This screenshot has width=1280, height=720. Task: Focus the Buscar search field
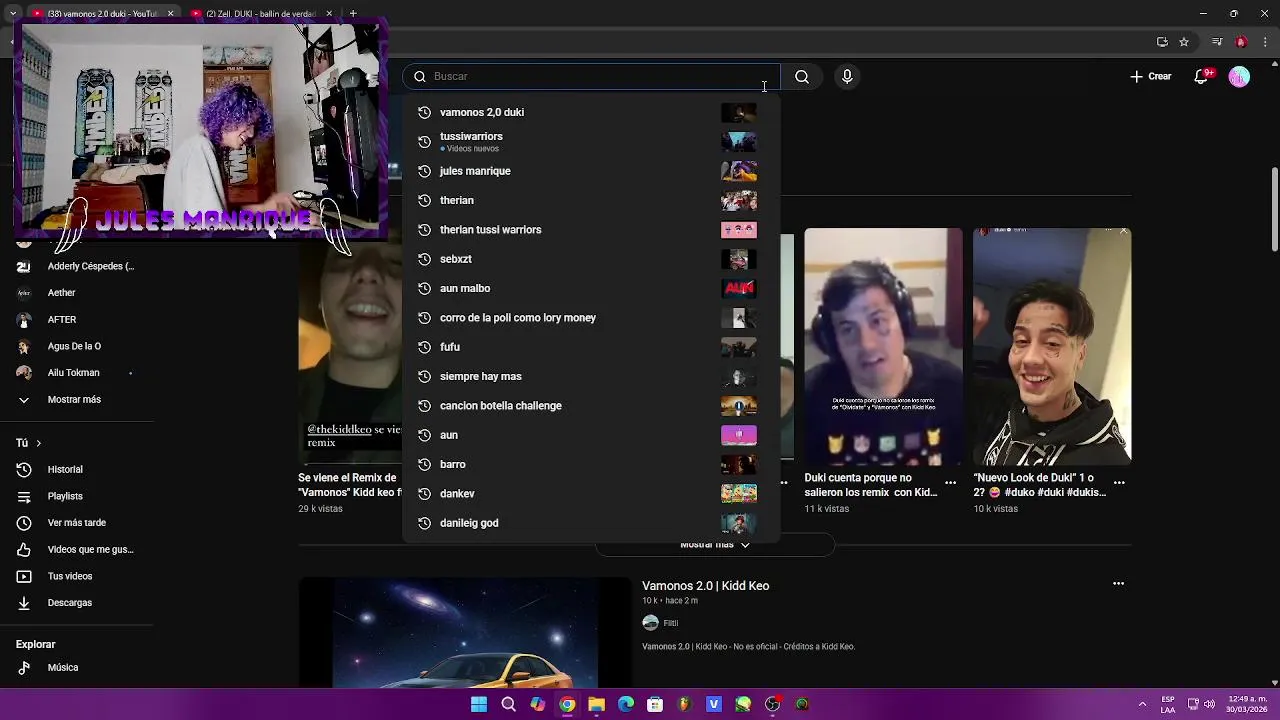(x=591, y=76)
